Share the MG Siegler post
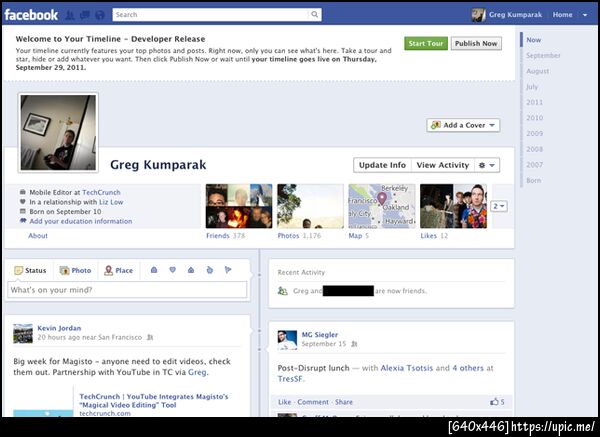Viewport: 600px width, 437px height. (344, 402)
